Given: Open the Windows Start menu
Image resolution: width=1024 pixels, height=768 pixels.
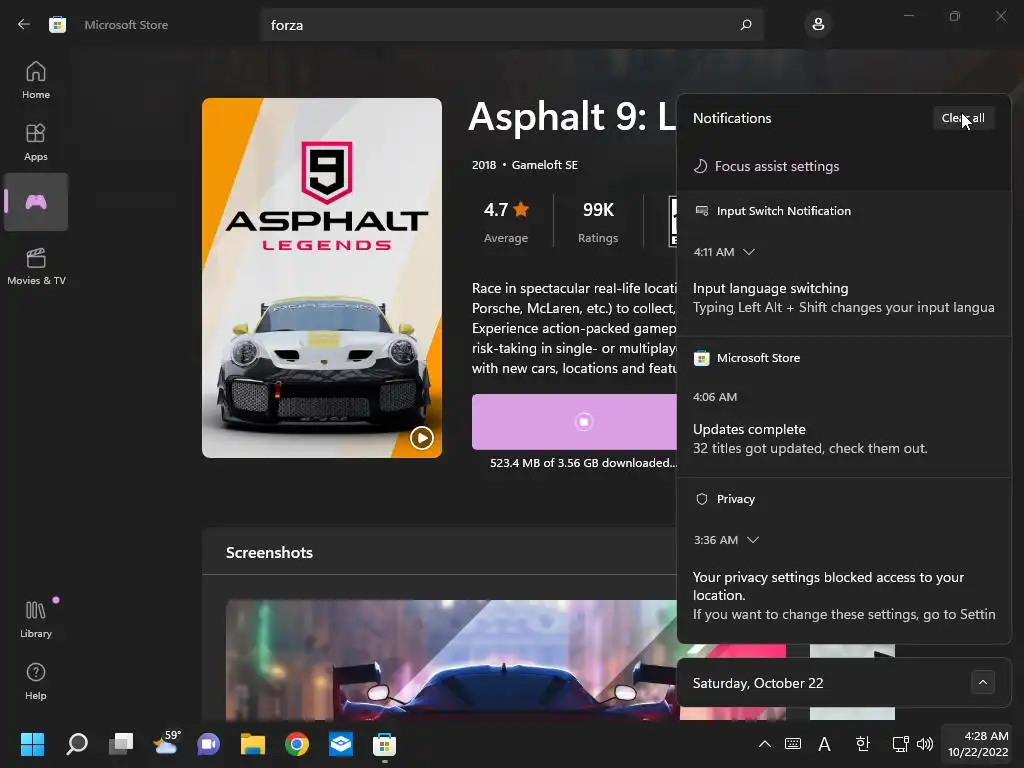Looking at the screenshot, I should click(x=32, y=744).
